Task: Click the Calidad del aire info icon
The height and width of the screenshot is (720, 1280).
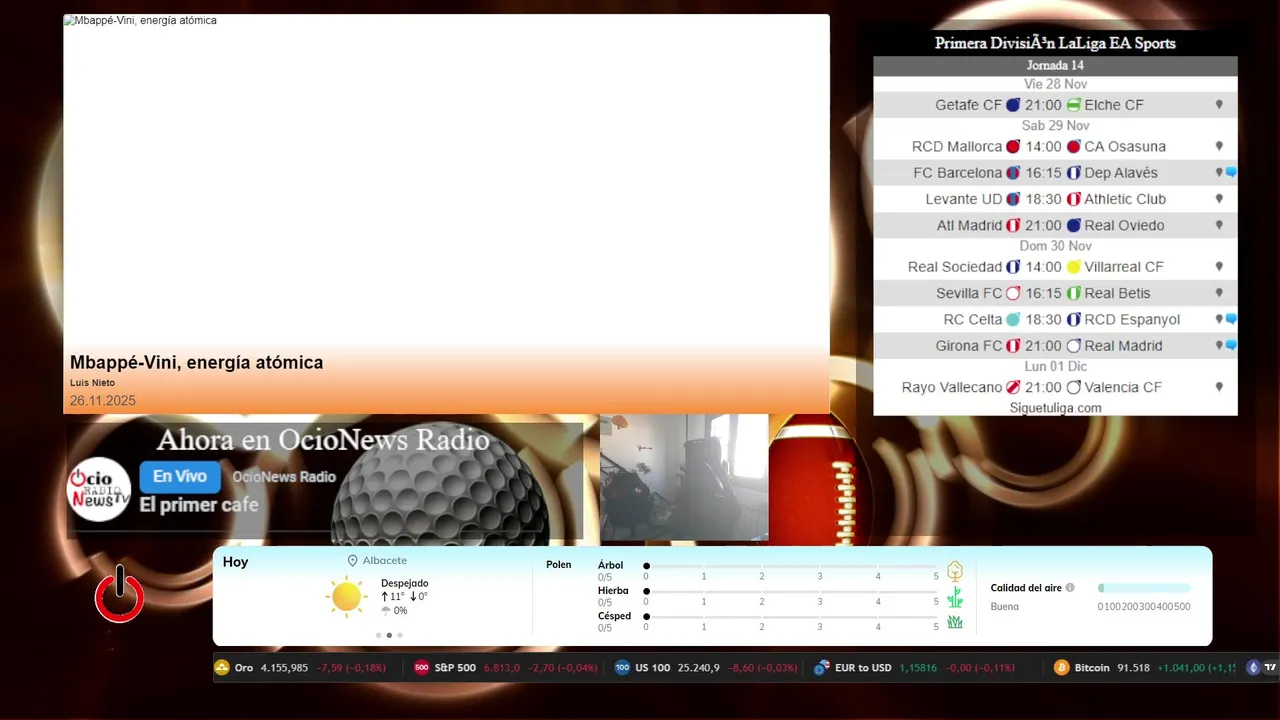Action: coord(1070,588)
